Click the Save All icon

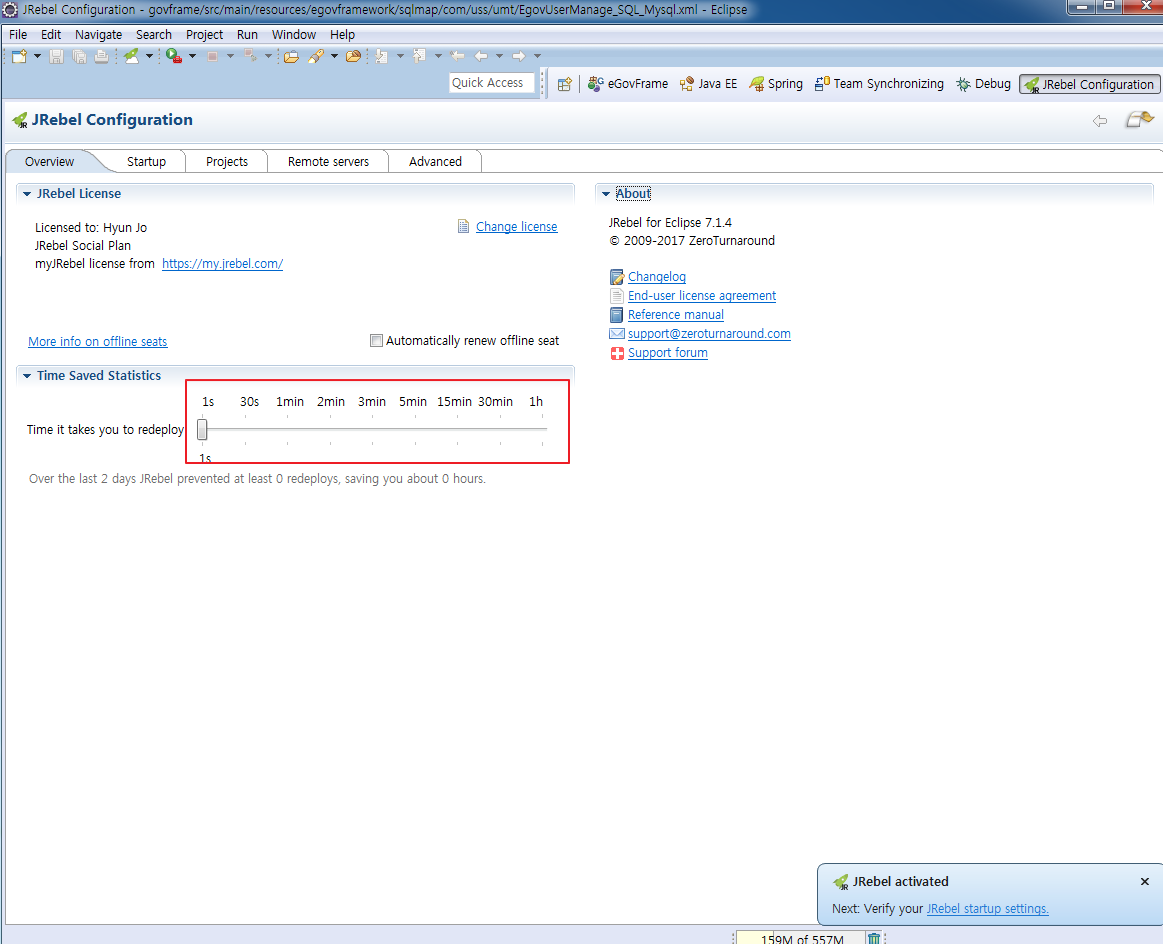pos(79,56)
